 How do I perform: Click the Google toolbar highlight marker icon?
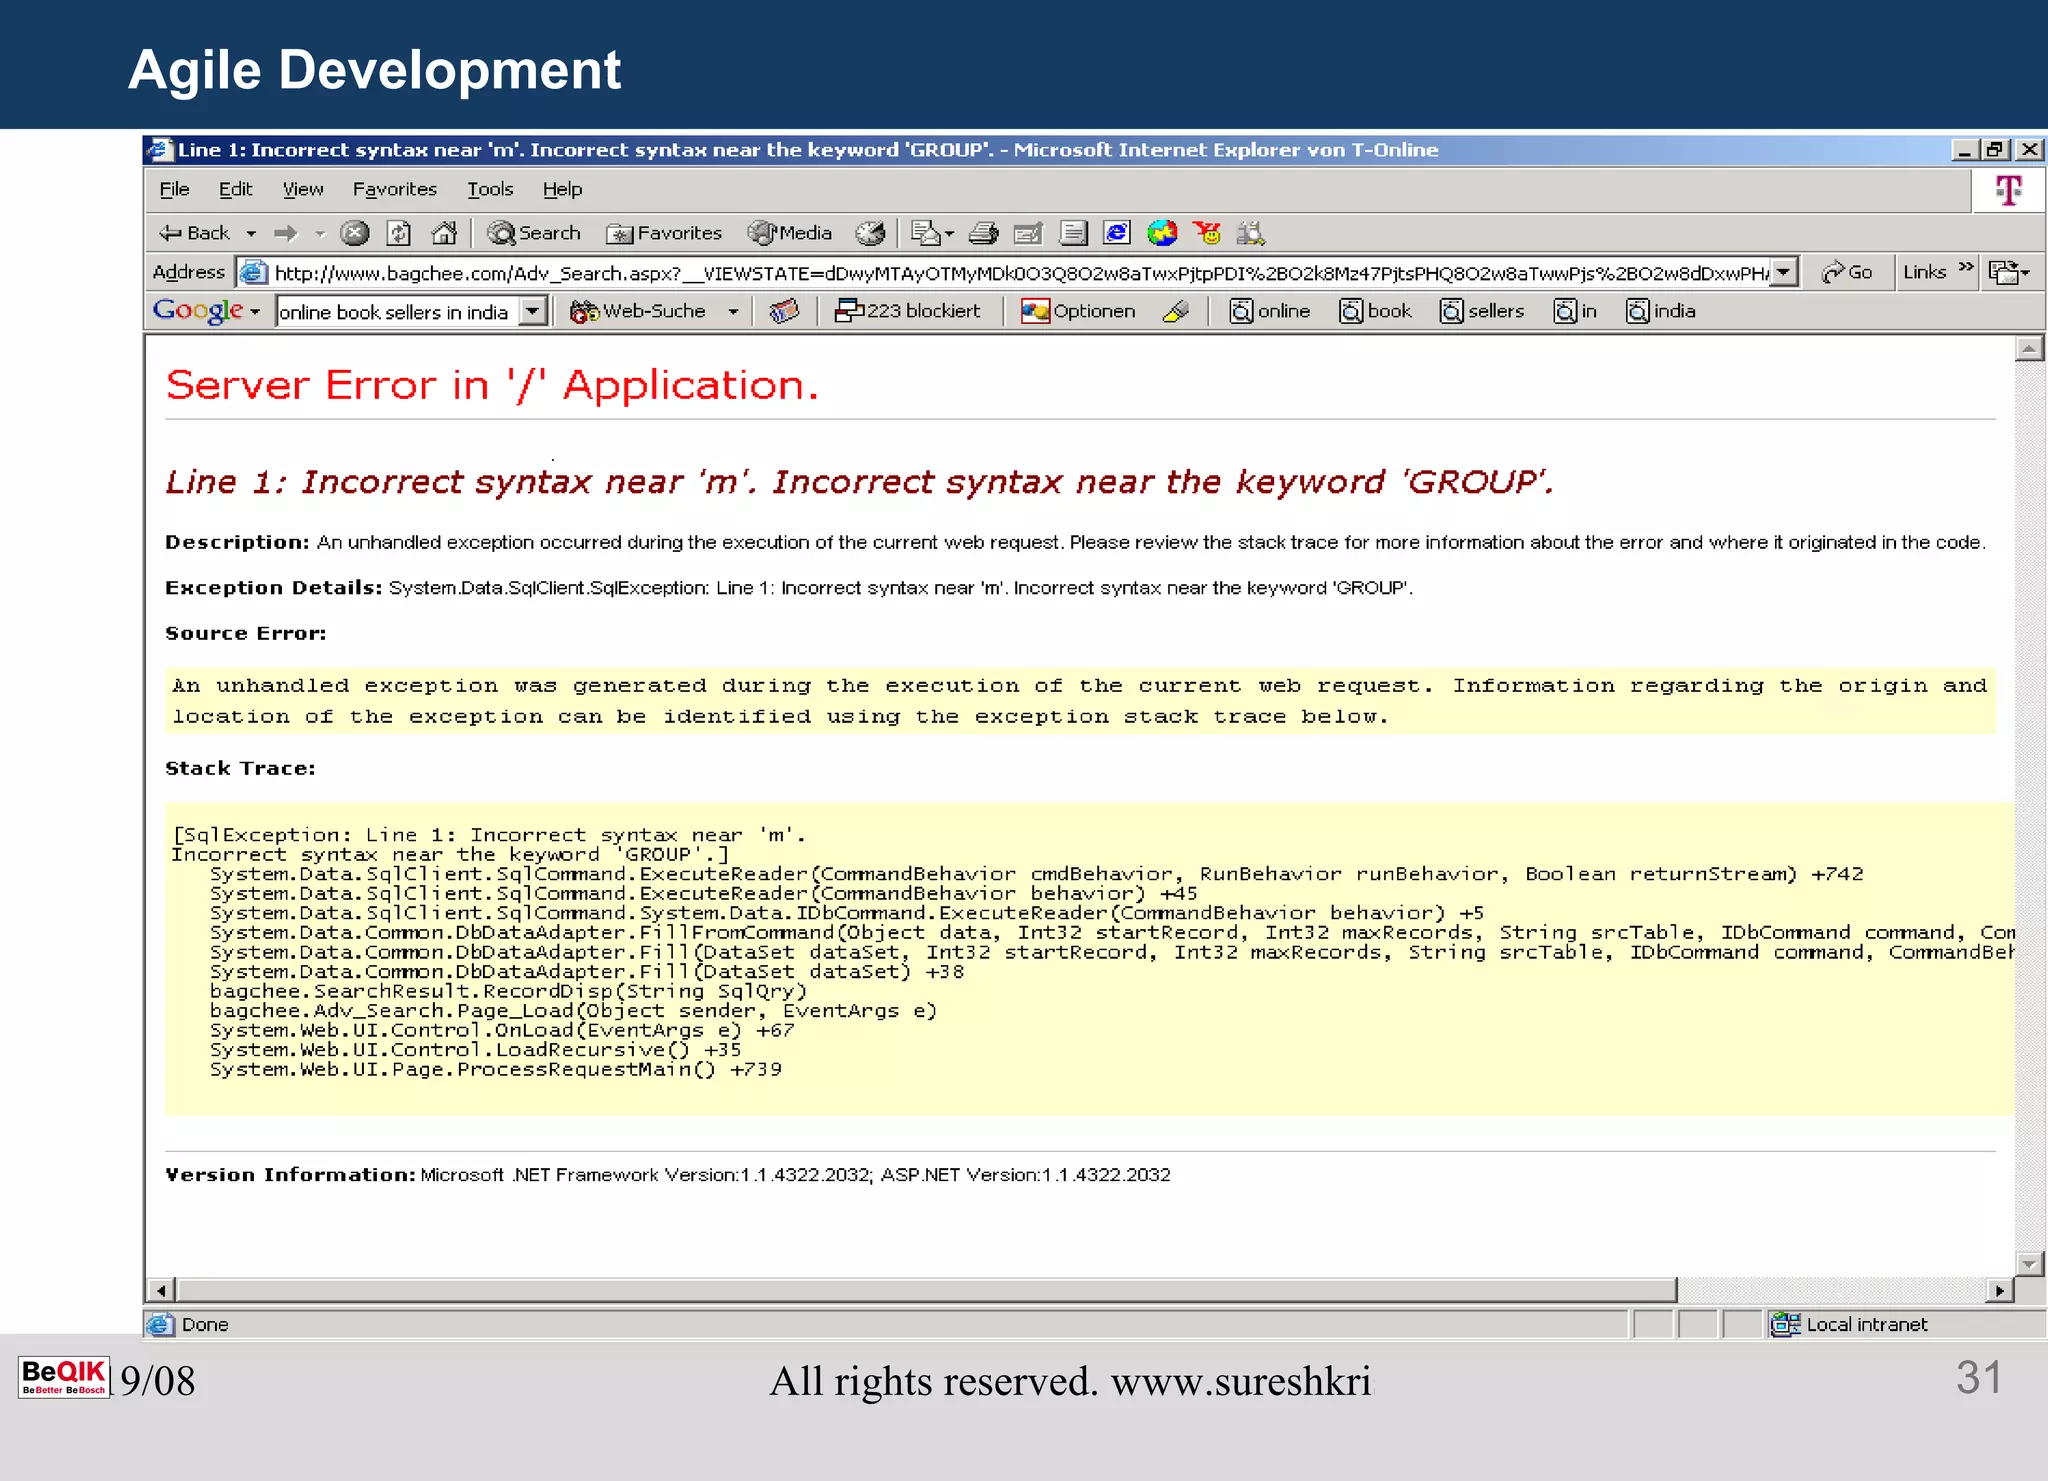click(1176, 311)
